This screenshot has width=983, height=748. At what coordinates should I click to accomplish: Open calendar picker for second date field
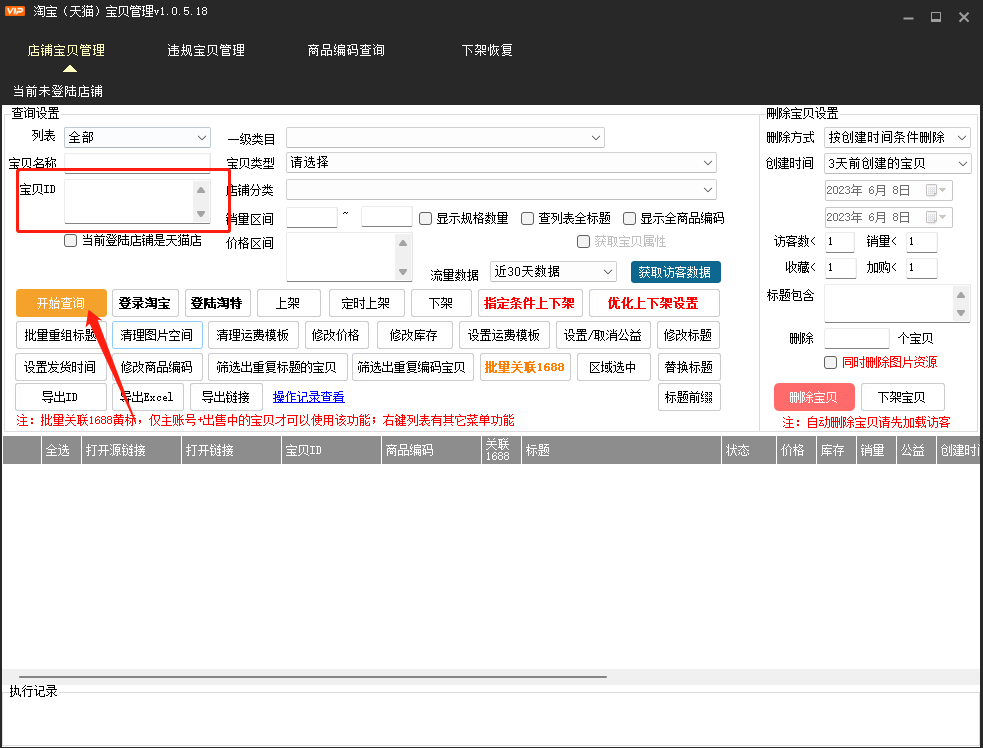(937, 217)
